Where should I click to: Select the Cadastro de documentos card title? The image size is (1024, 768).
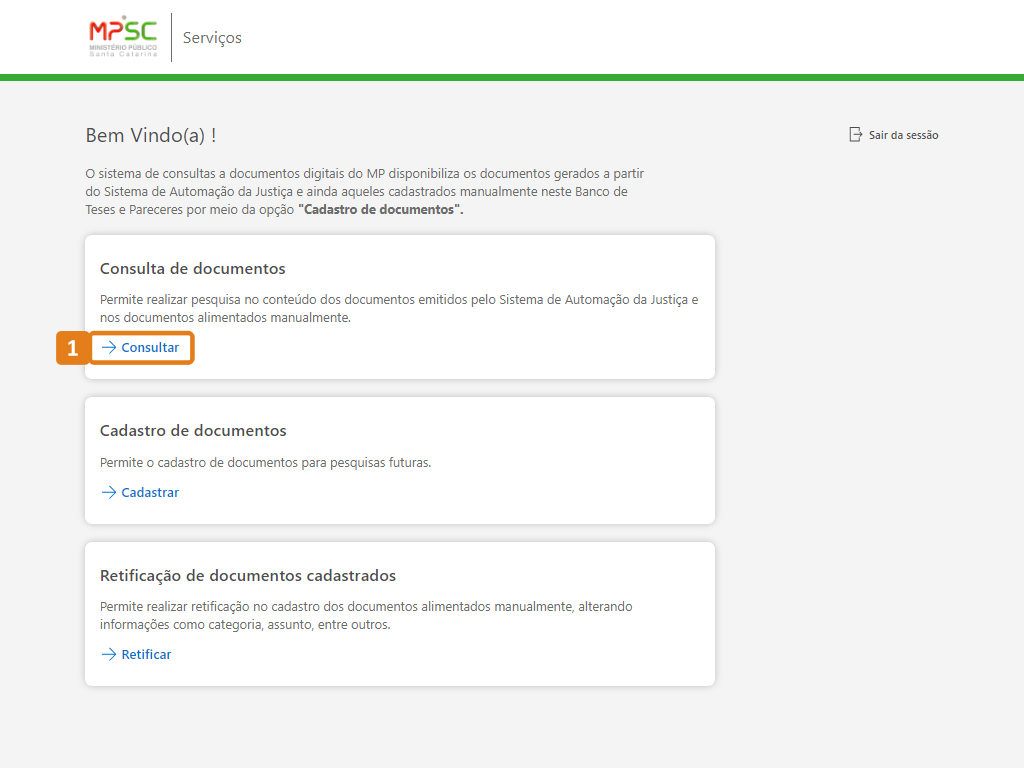coord(193,431)
